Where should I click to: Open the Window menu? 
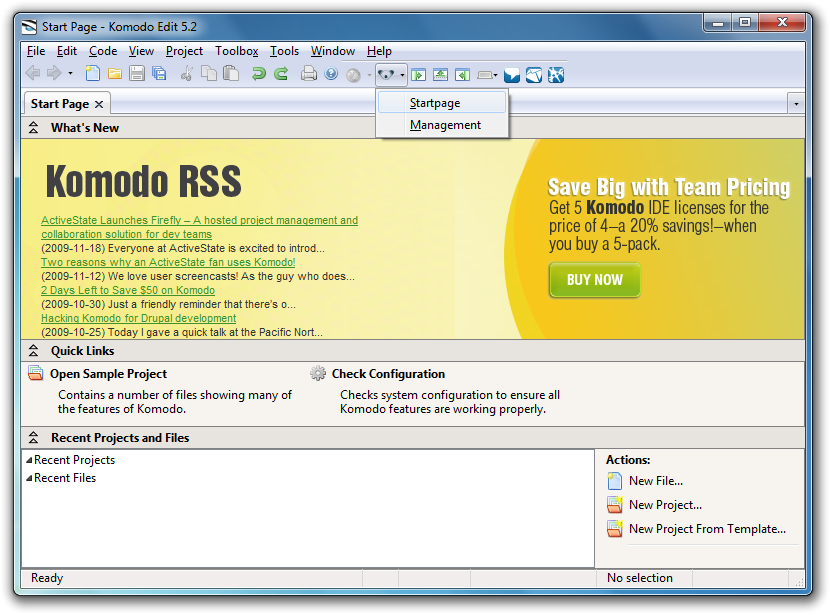coord(332,51)
